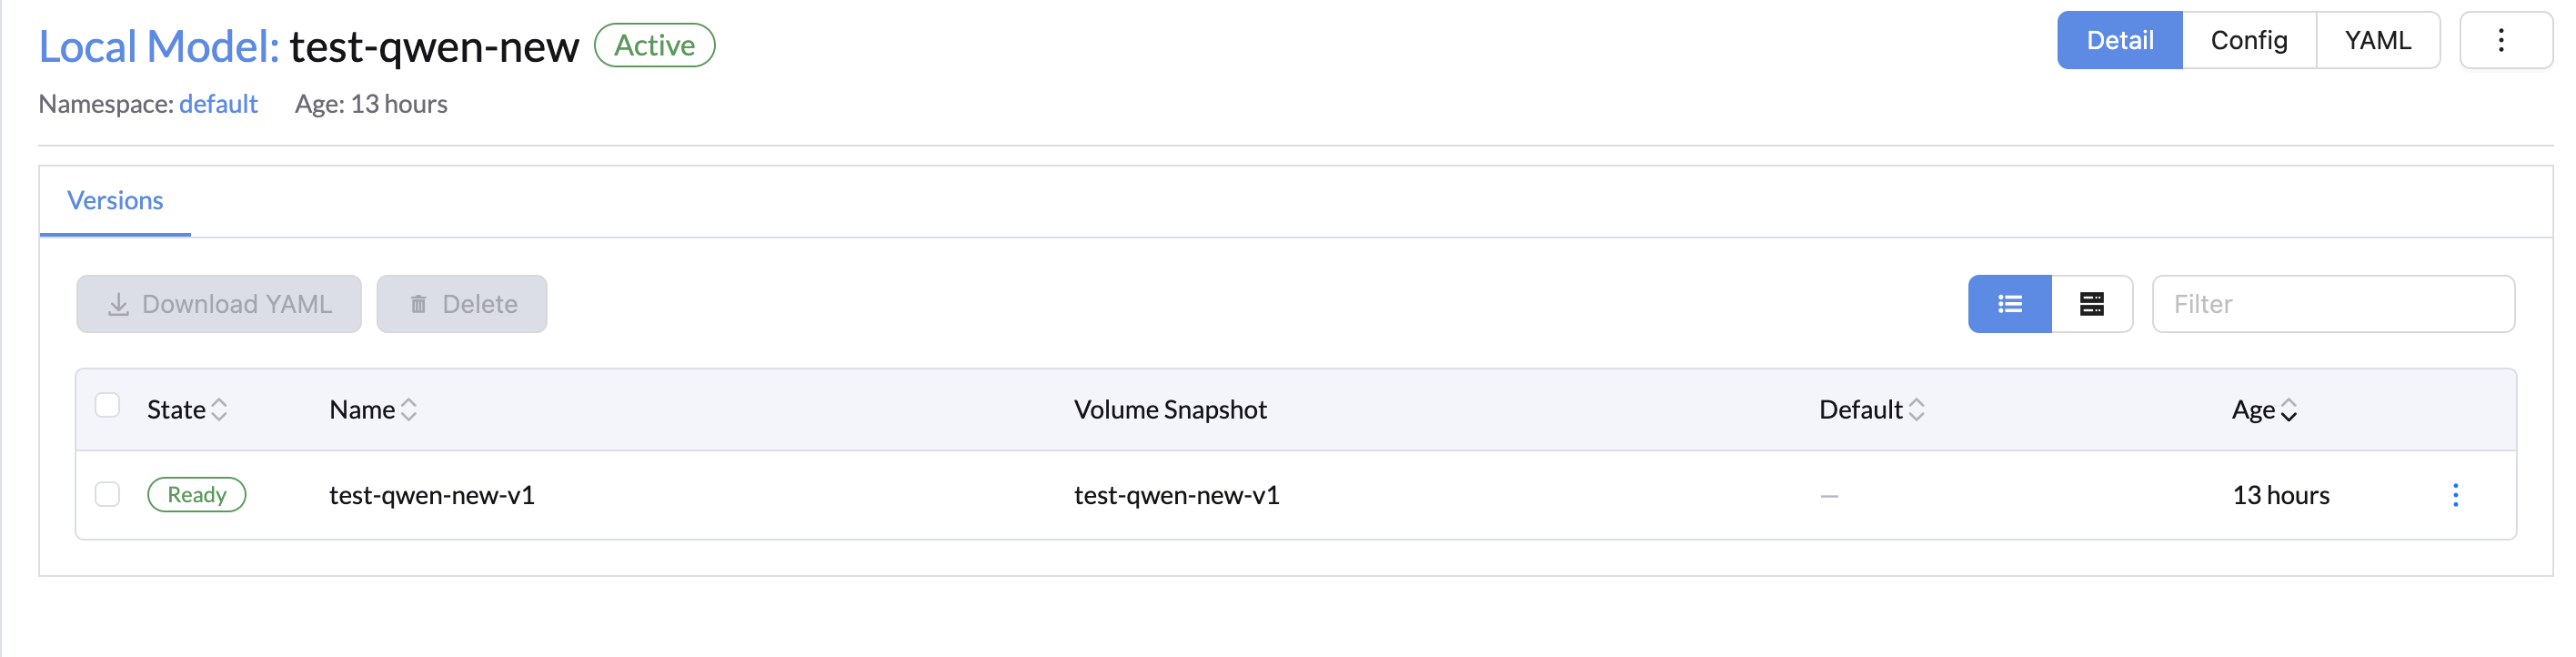Select the Detail view button
The image size is (2576, 657).
(x=2120, y=40)
